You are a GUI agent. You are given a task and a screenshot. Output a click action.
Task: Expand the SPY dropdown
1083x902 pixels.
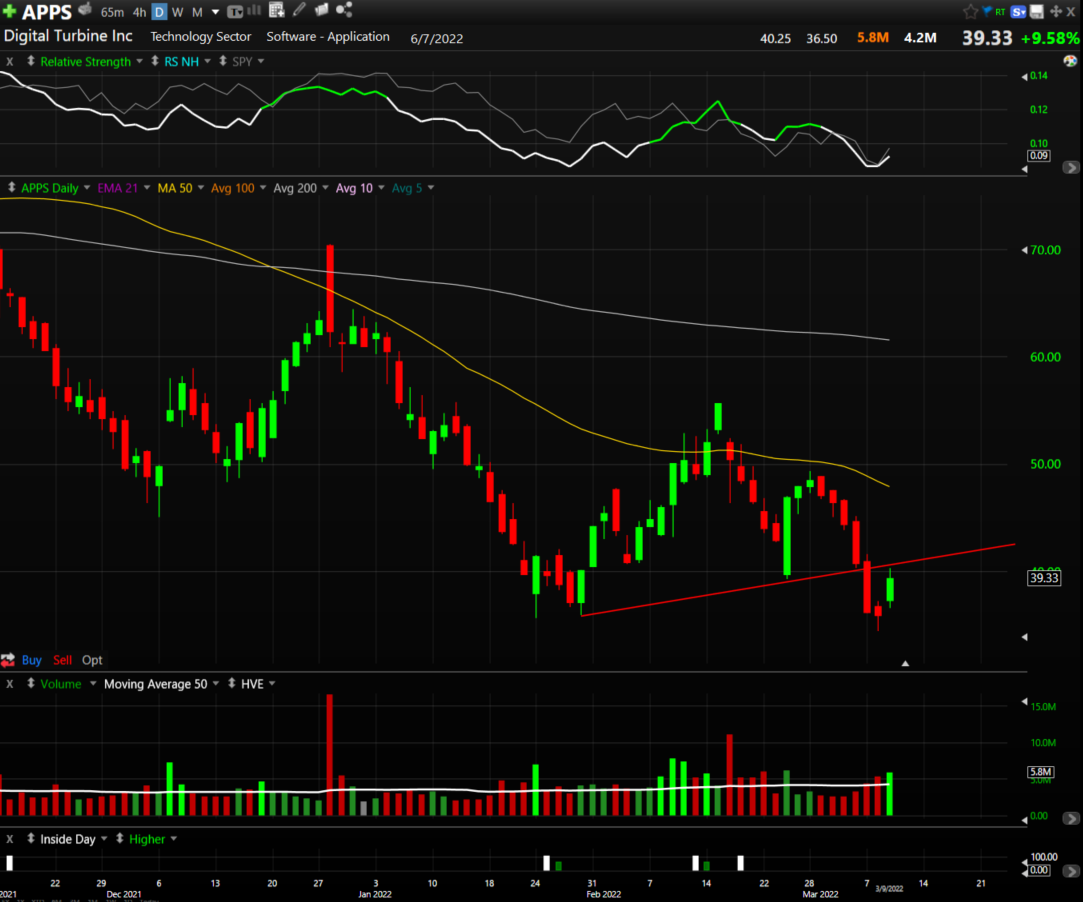[261, 61]
